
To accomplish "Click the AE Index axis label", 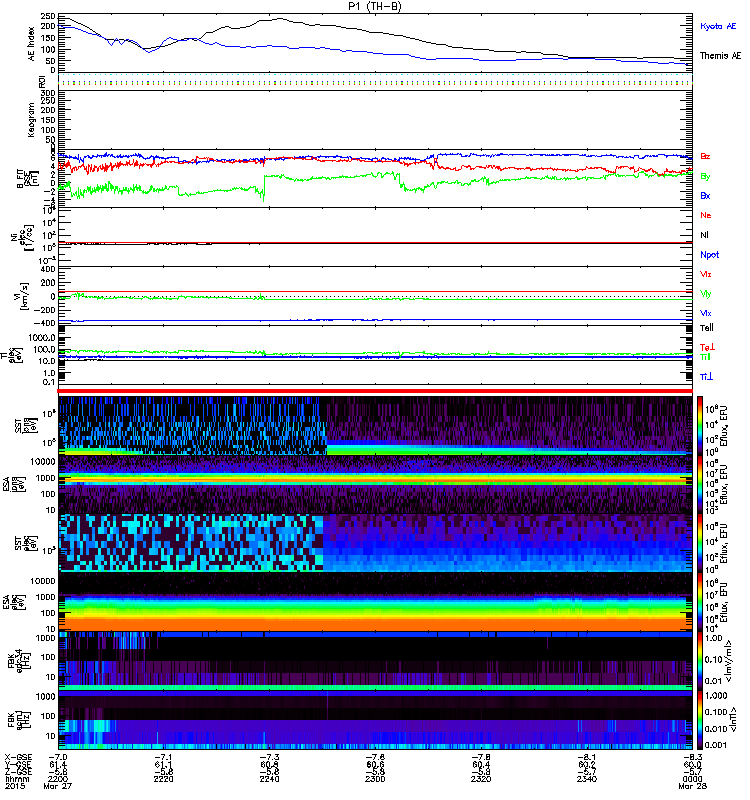I will (32, 44).
